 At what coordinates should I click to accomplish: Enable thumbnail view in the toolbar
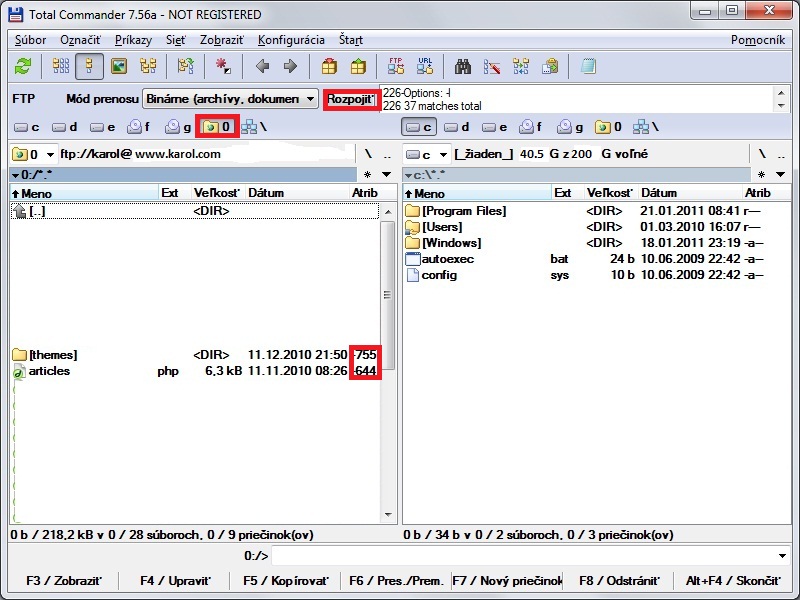tap(119, 66)
